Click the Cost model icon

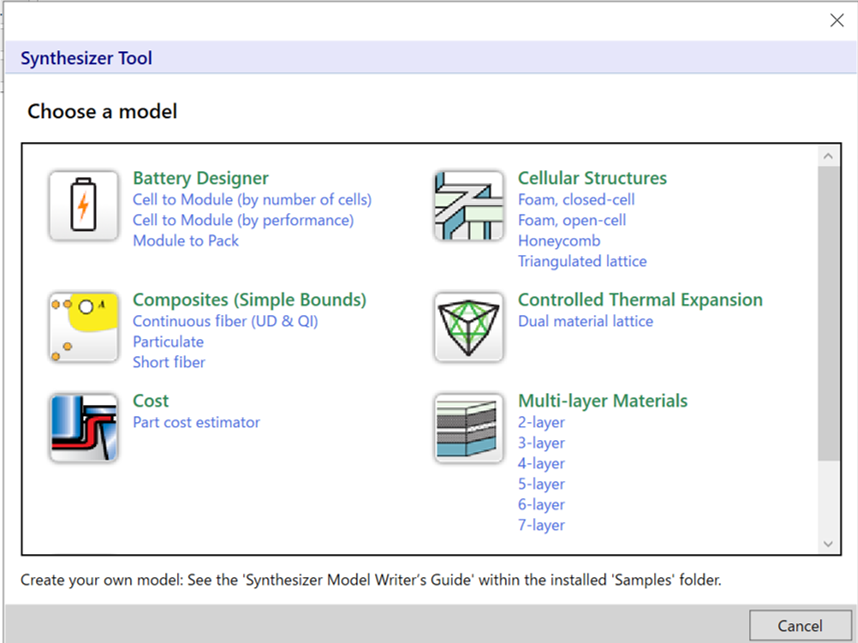[x=84, y=428]
